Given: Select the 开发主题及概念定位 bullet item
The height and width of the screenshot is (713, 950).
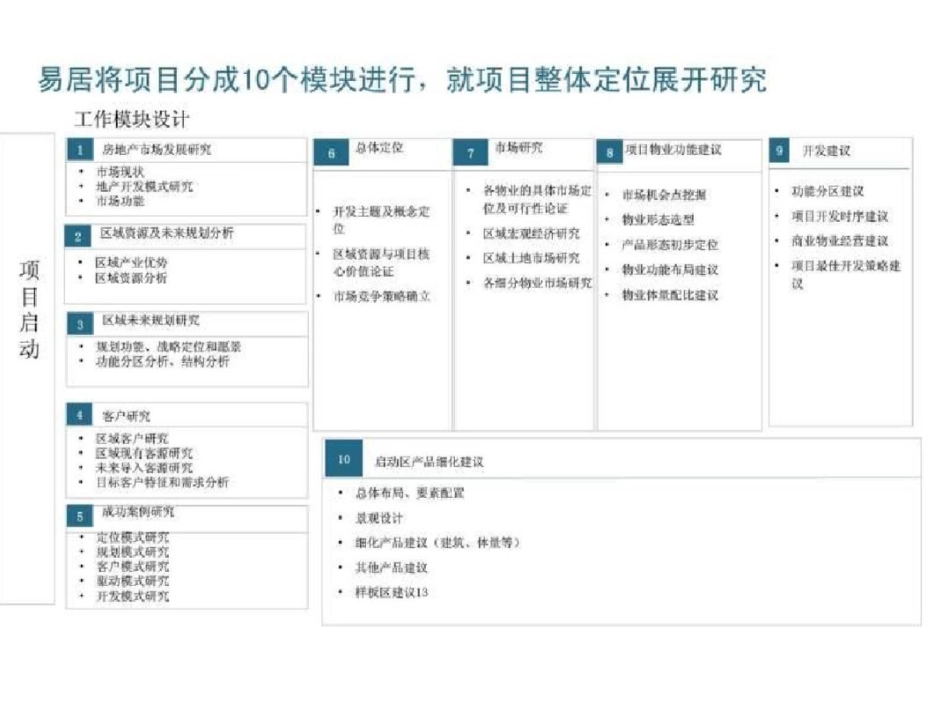Looking at the screenshot, I should tap(380, 219).
